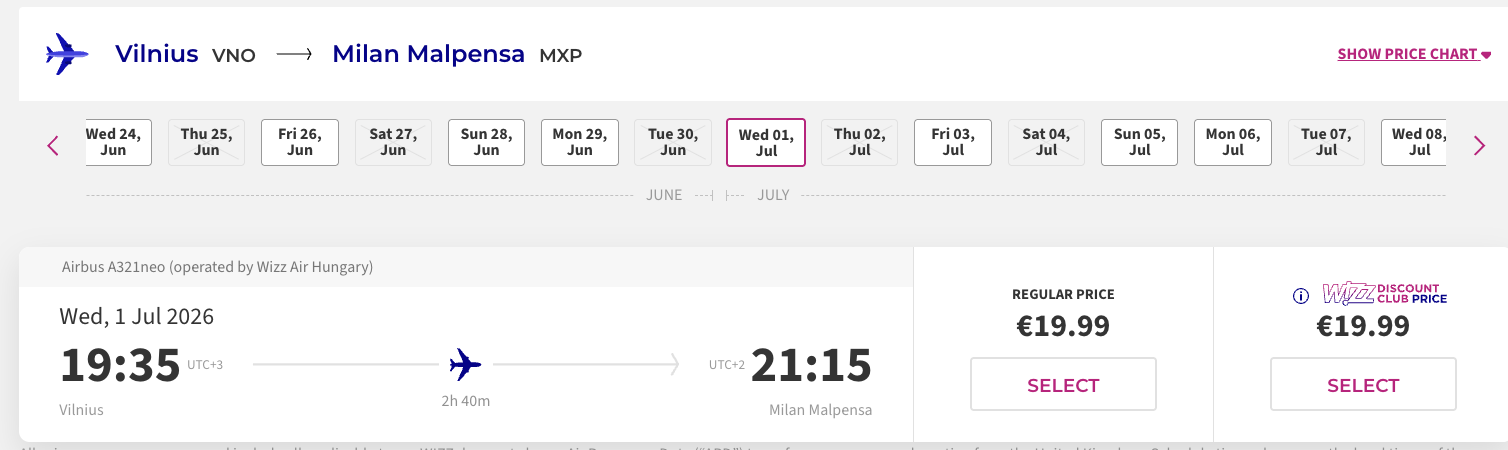
Task: Click the Wizz Discount Club Price logo
Action: [x=1385, y=294]
